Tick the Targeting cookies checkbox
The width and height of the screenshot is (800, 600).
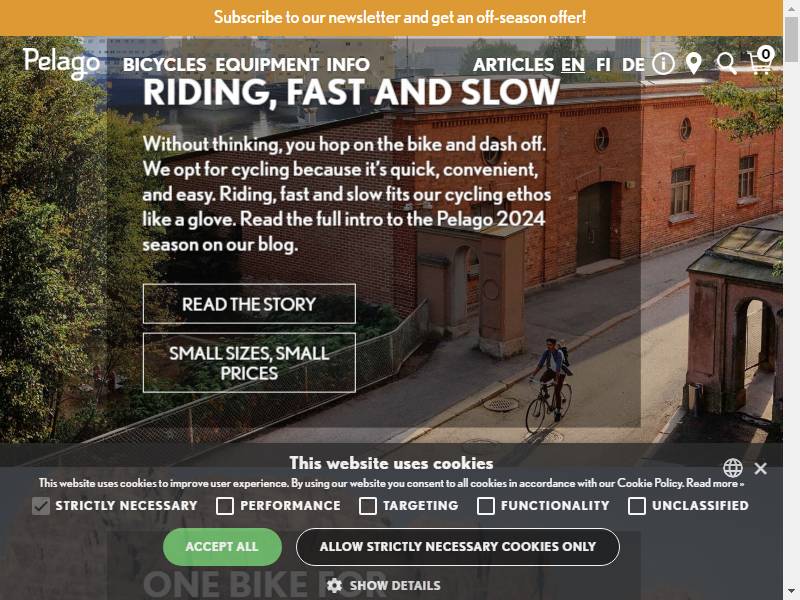tap(368, 506)
